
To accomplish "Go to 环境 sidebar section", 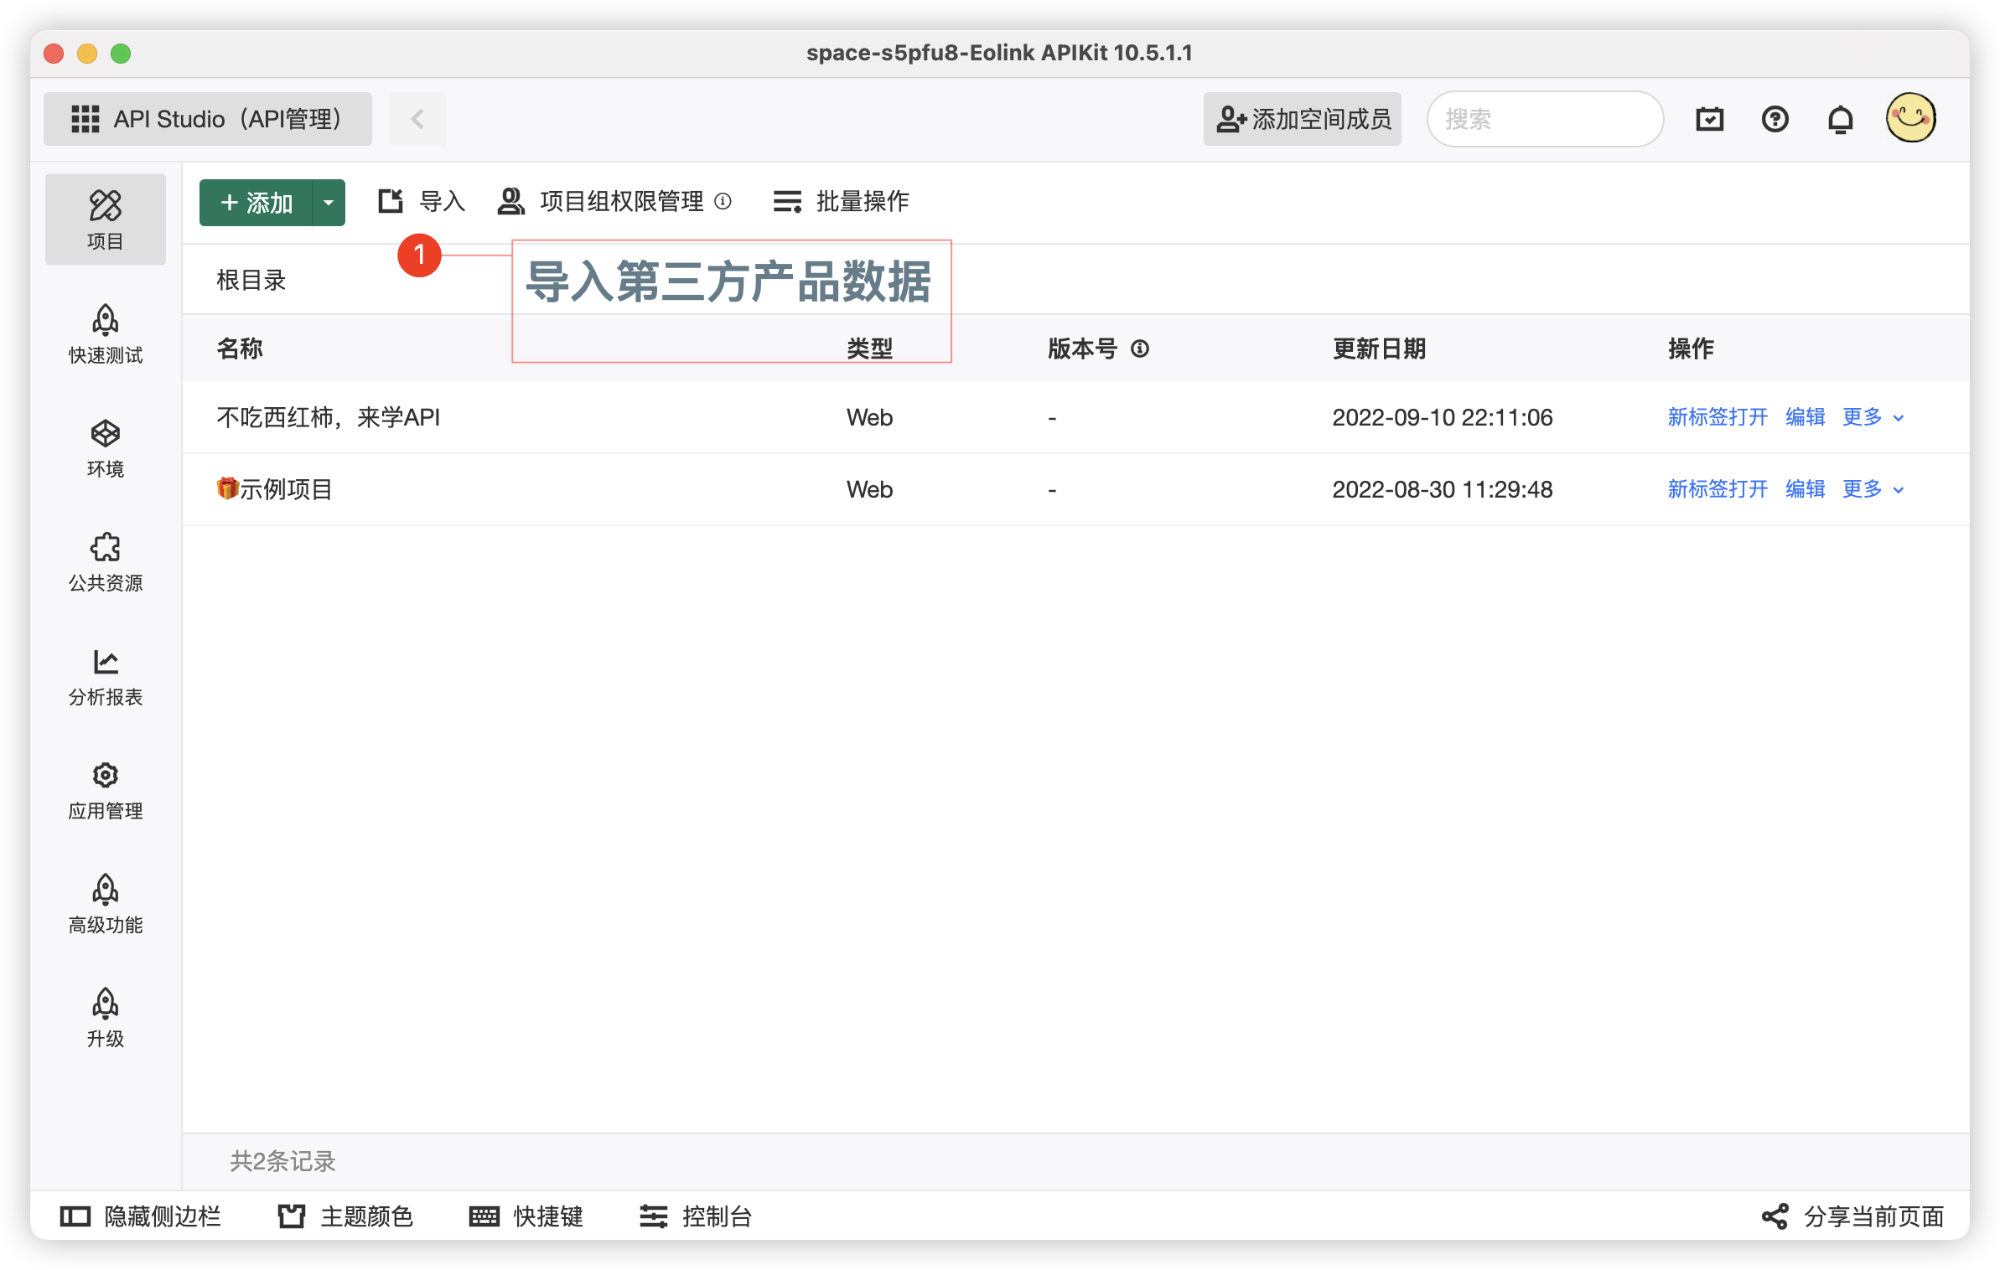I will pos(105,447).
